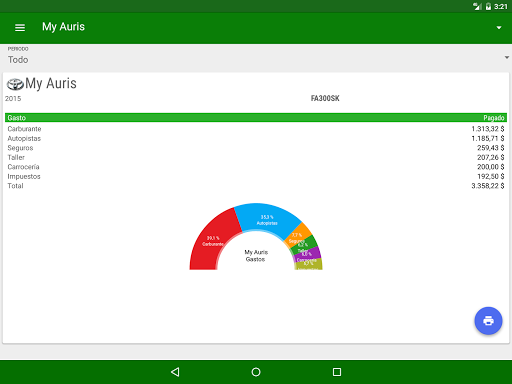This screenshot has height=384, width=512.
Task: Select the olive Impuestos chart segment
Action: tap(309, 264)
